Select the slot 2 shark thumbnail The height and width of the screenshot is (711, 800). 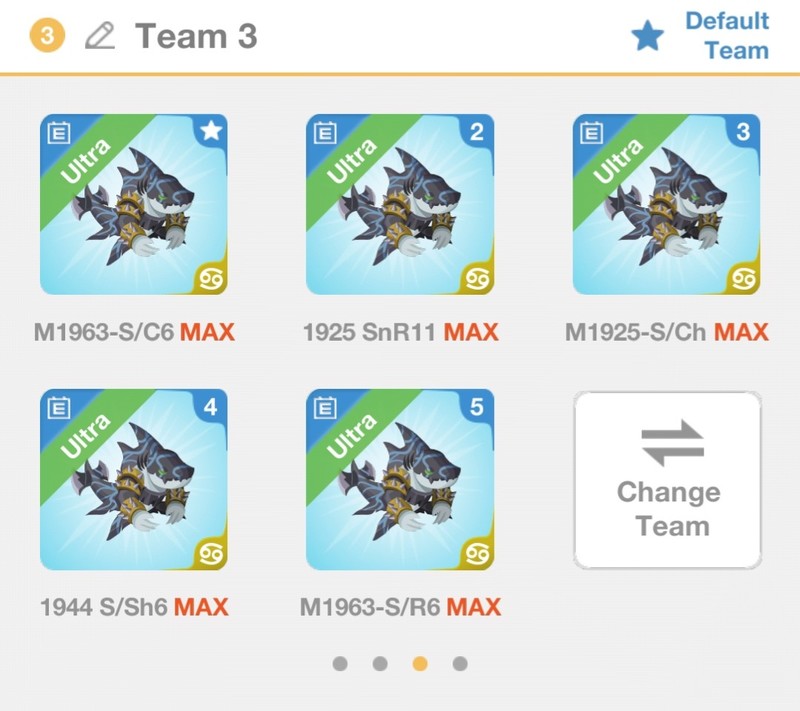(x=400, y=204)
